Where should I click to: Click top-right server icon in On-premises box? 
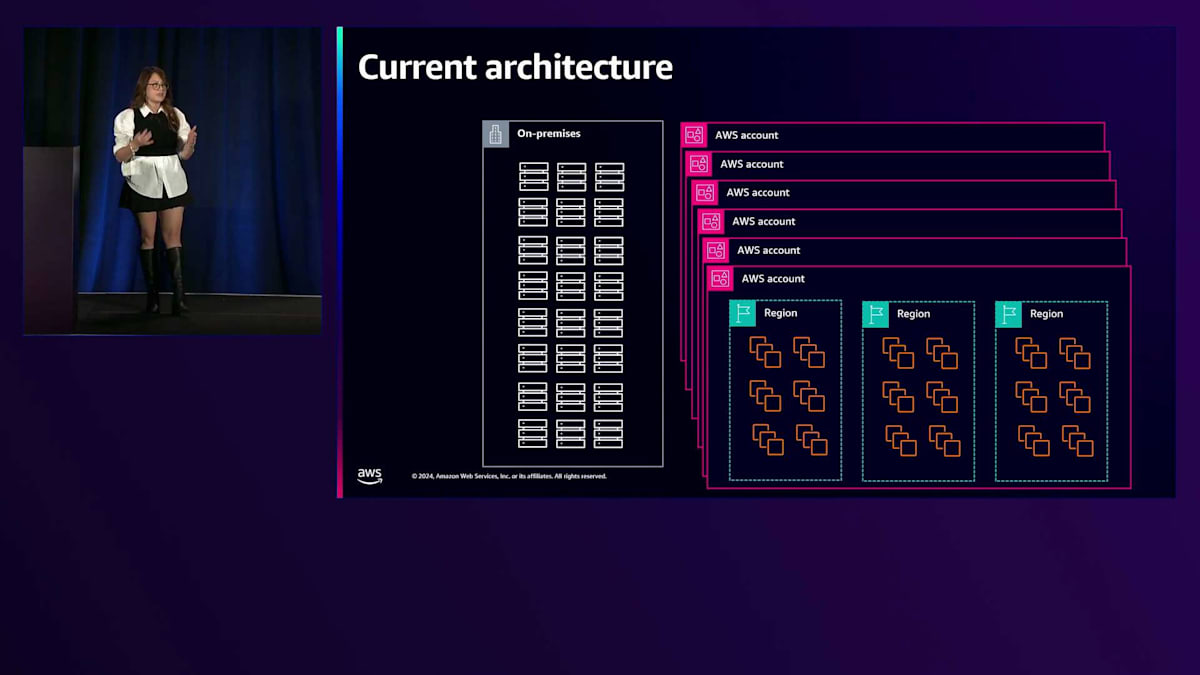pos(609,177)
